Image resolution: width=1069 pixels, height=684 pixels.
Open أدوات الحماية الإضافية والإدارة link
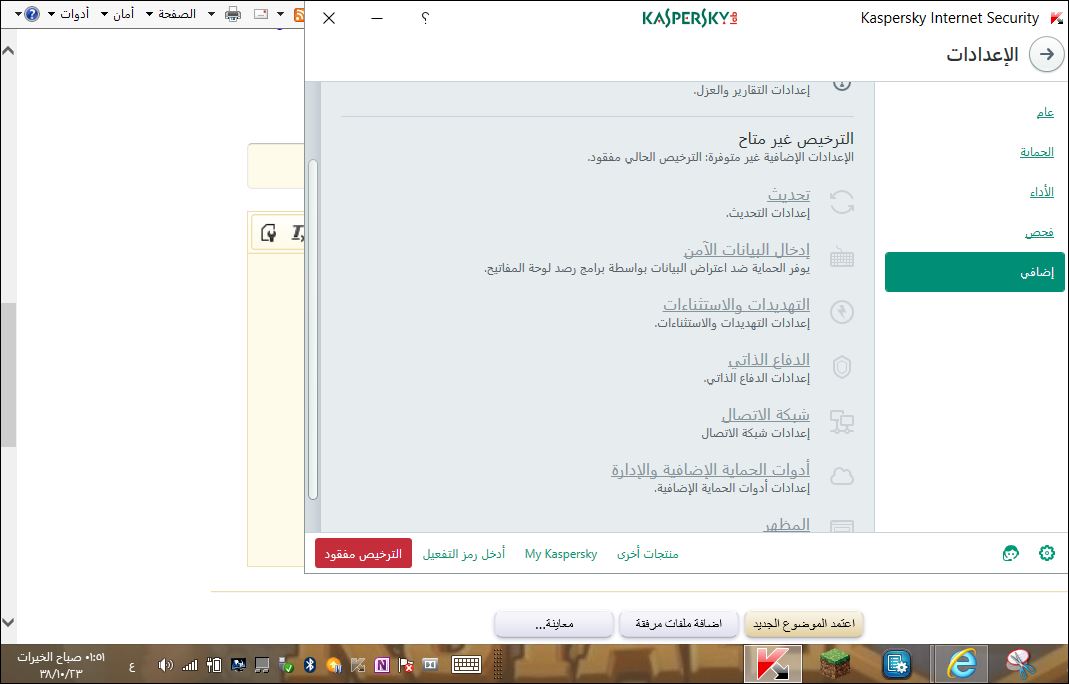click(x=710, y=470)
